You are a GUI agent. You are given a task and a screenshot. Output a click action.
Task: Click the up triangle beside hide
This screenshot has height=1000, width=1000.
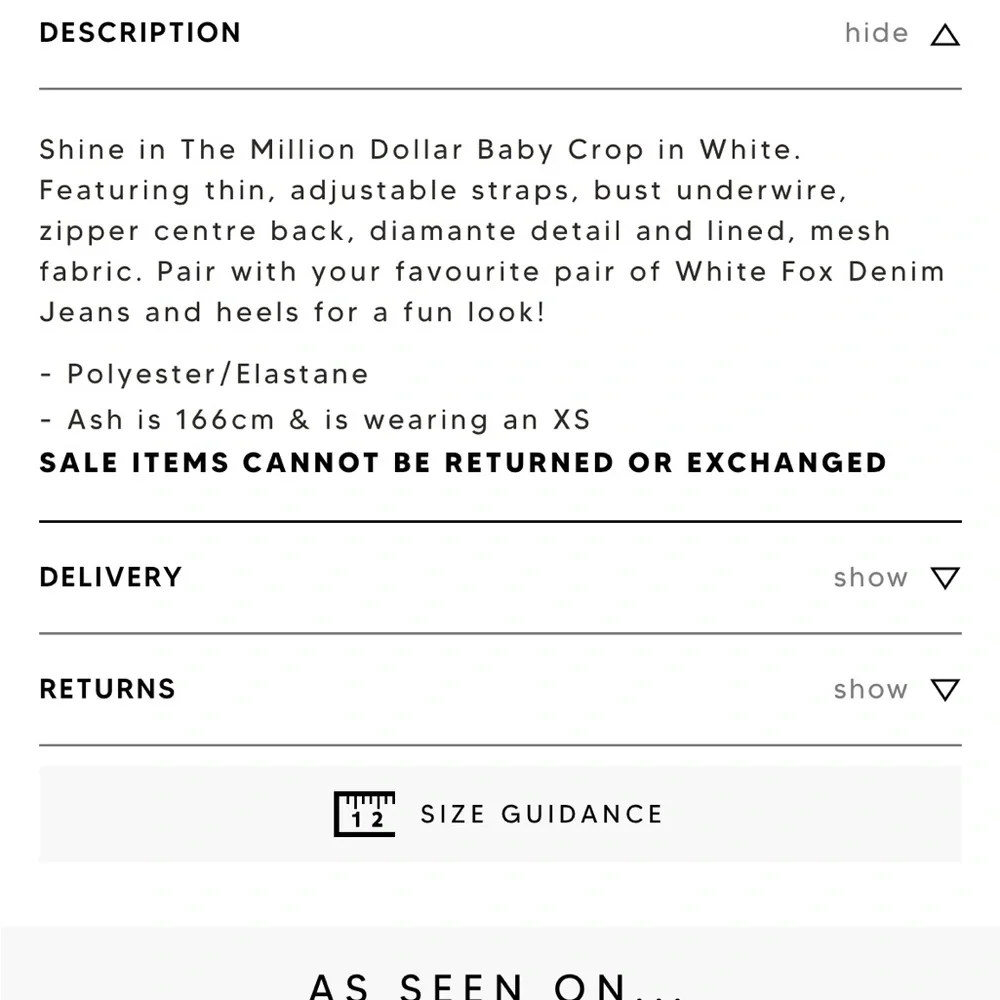pos(945,36)
